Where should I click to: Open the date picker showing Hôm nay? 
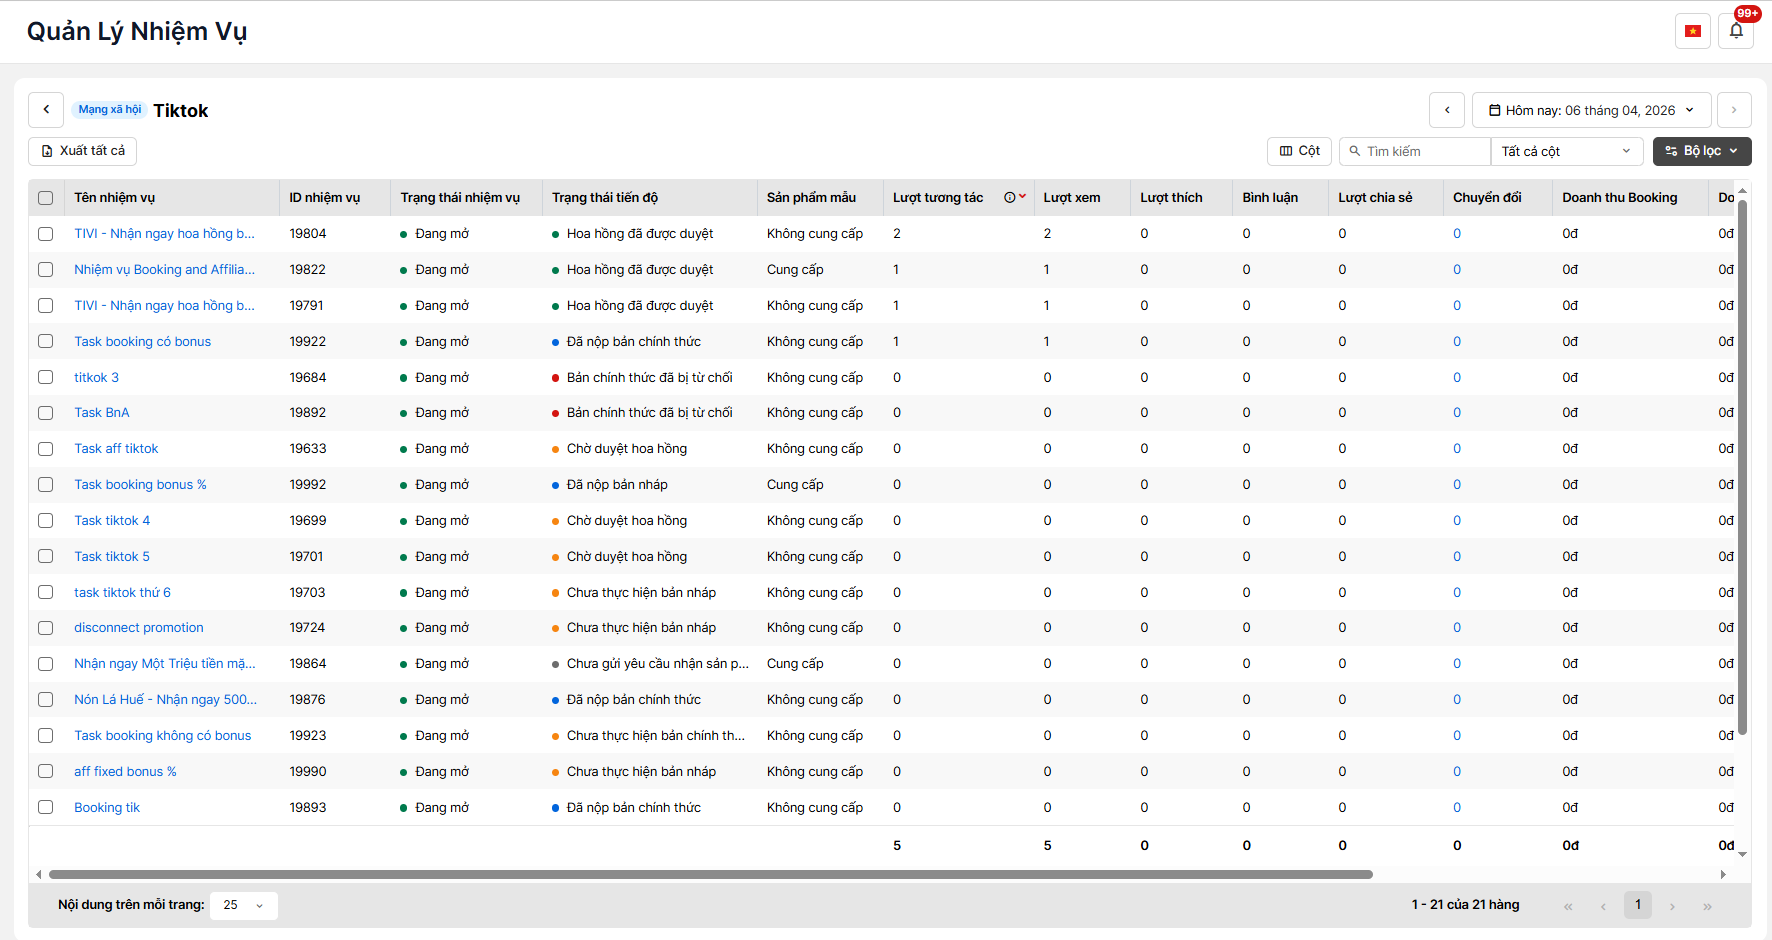coord(1591,110)
